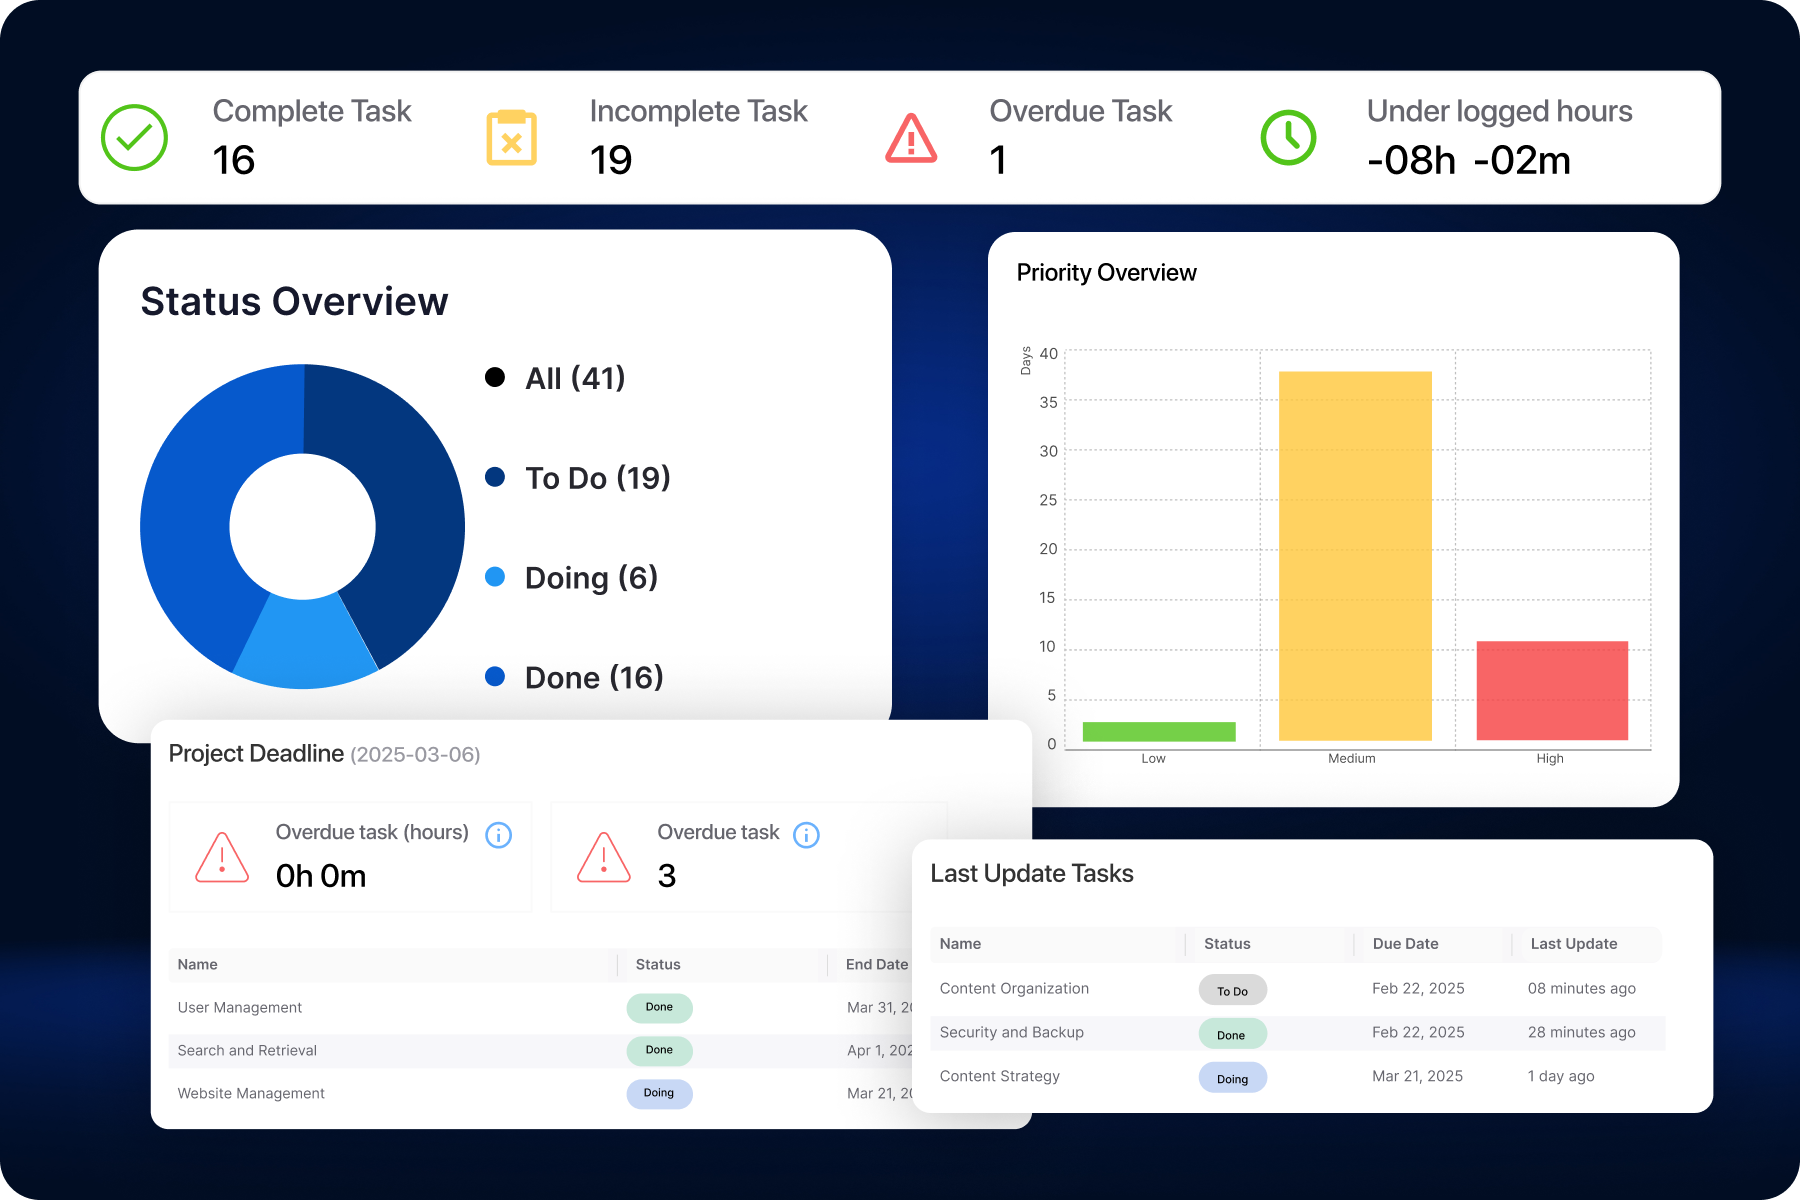Click the Medium priority bar
The width and height of the screenshot is (1800, 1200).
click(1354, 555)
